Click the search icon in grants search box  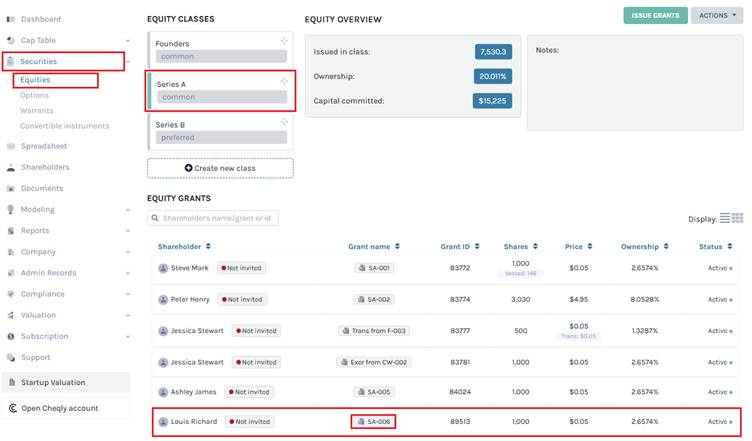(155, 218)
